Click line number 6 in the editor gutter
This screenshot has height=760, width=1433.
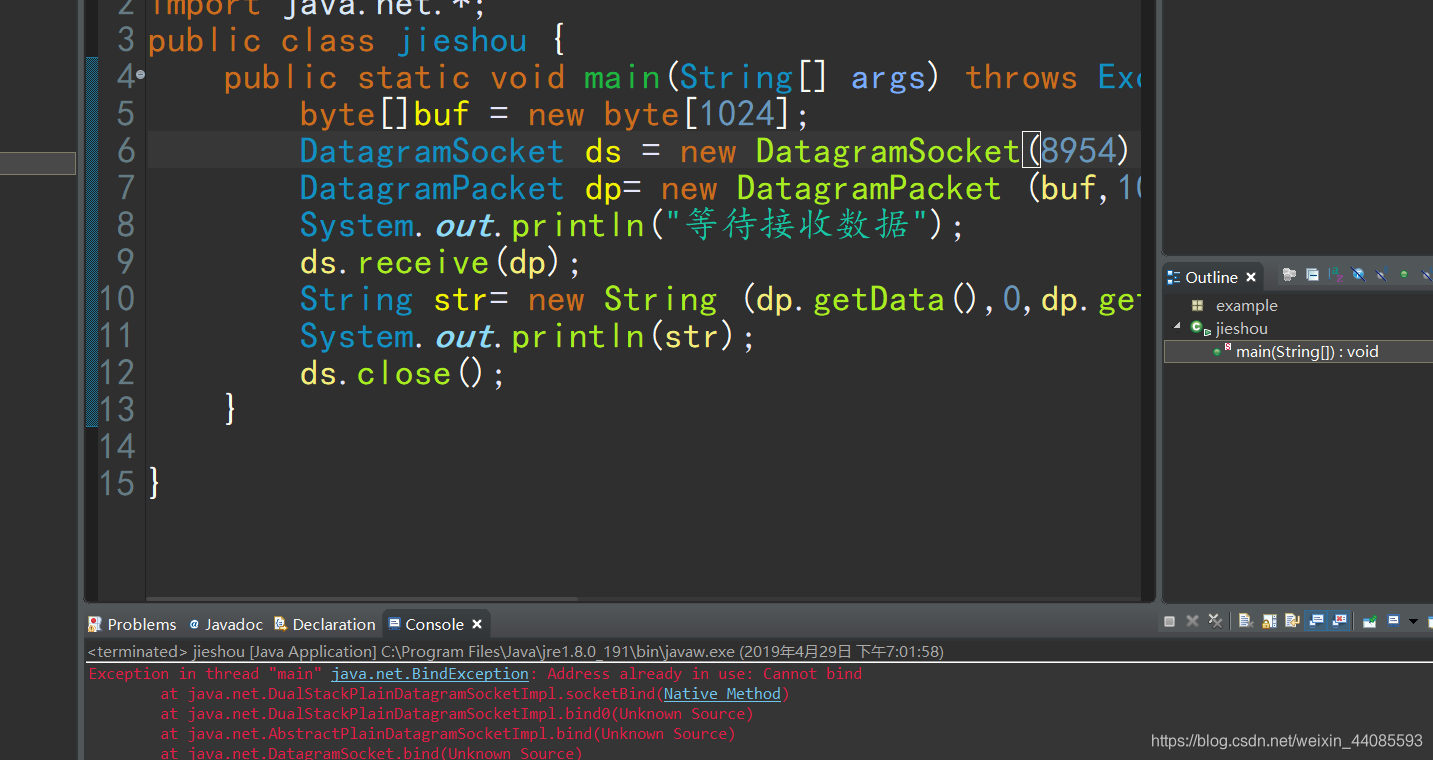coord(126,151)
